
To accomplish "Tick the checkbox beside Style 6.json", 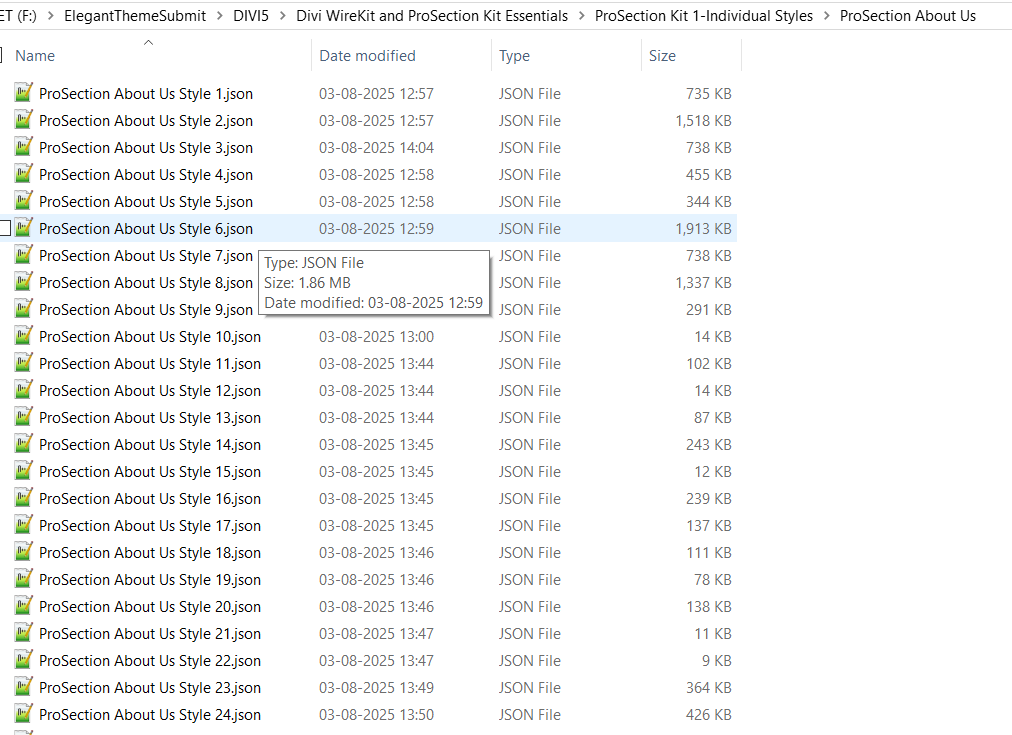I will (5, 228).
